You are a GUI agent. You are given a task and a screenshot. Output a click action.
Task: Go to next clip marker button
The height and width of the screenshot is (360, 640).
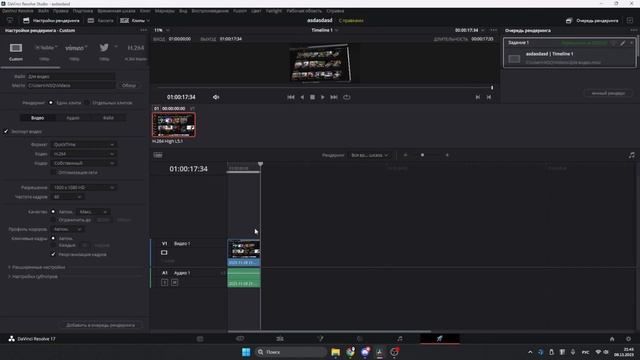(489, 97)
